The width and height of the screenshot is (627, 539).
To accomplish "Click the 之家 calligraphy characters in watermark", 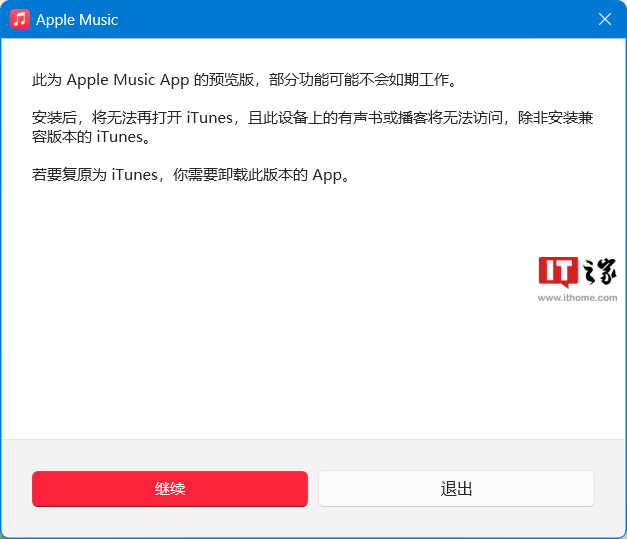I will pyautogui.click(x=599, y=271).
